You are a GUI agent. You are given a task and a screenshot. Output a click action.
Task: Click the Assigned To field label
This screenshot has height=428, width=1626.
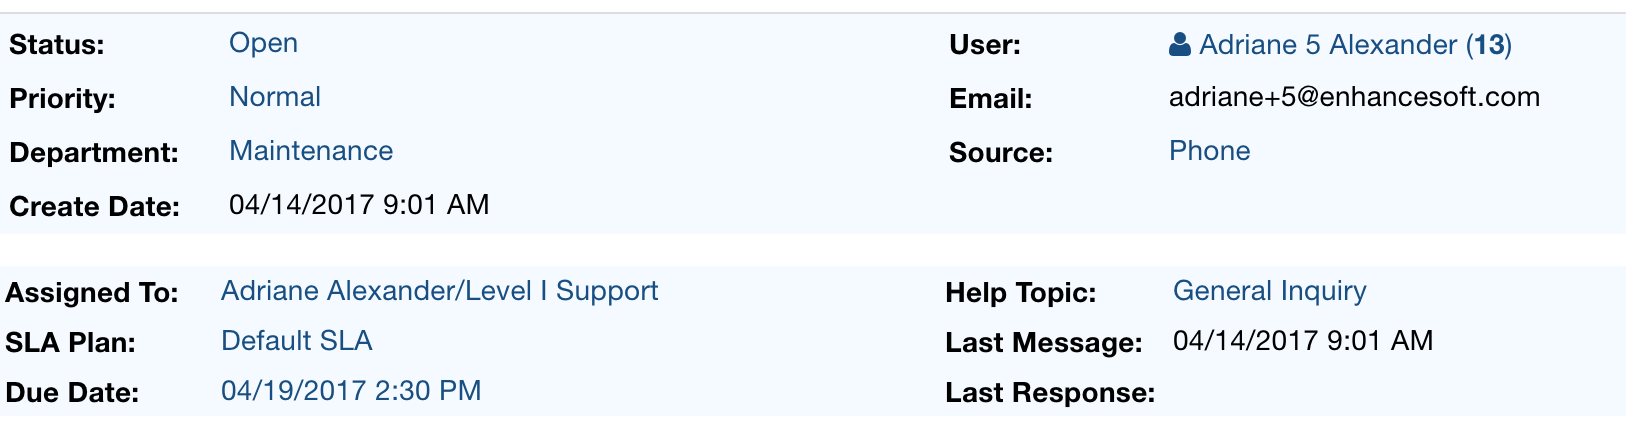click(92, 293)
